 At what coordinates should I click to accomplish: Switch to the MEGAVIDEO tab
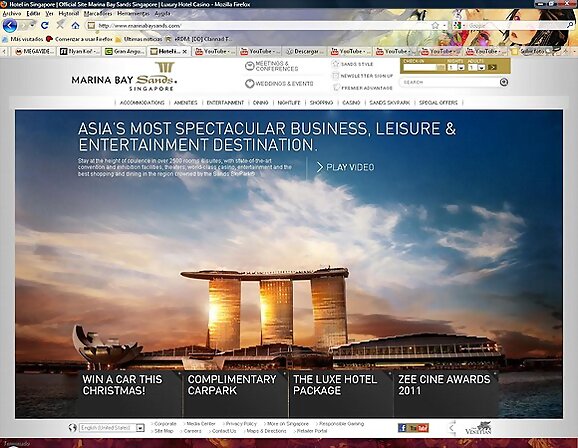35,51
